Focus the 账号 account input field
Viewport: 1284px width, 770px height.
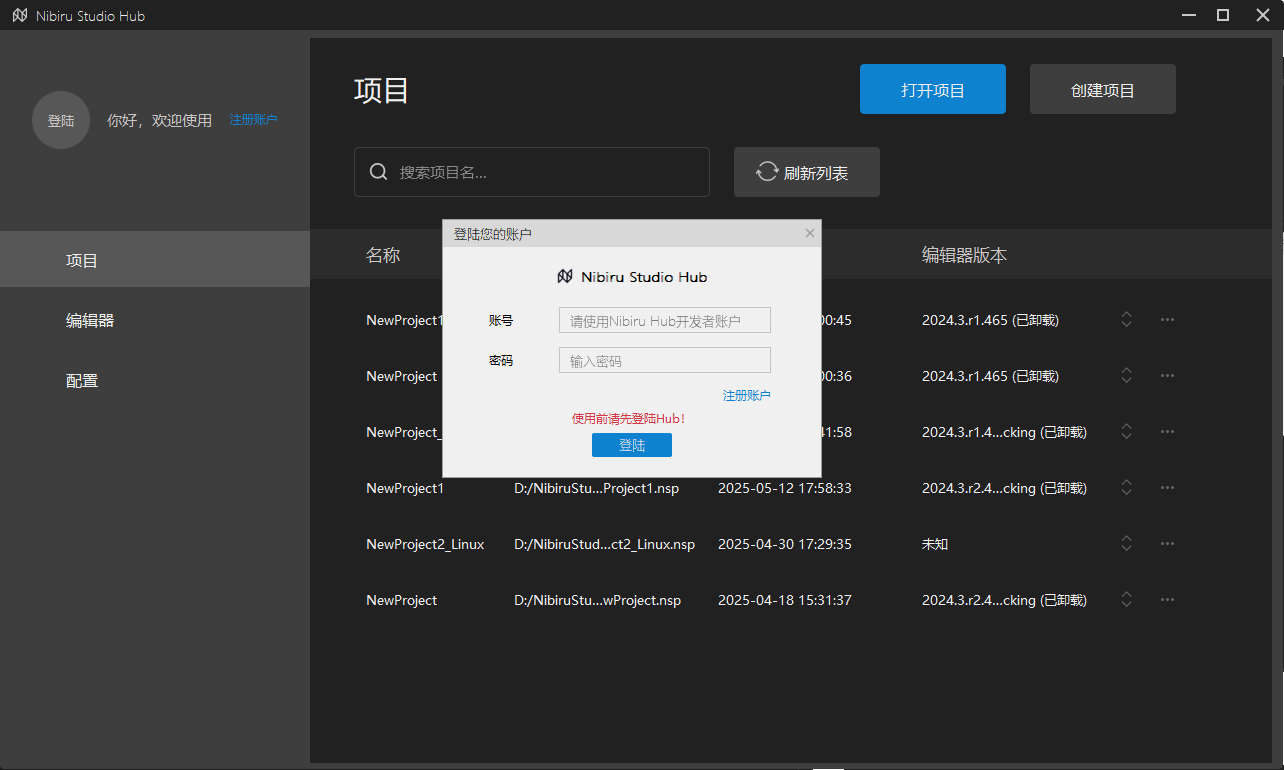point(664,320)
